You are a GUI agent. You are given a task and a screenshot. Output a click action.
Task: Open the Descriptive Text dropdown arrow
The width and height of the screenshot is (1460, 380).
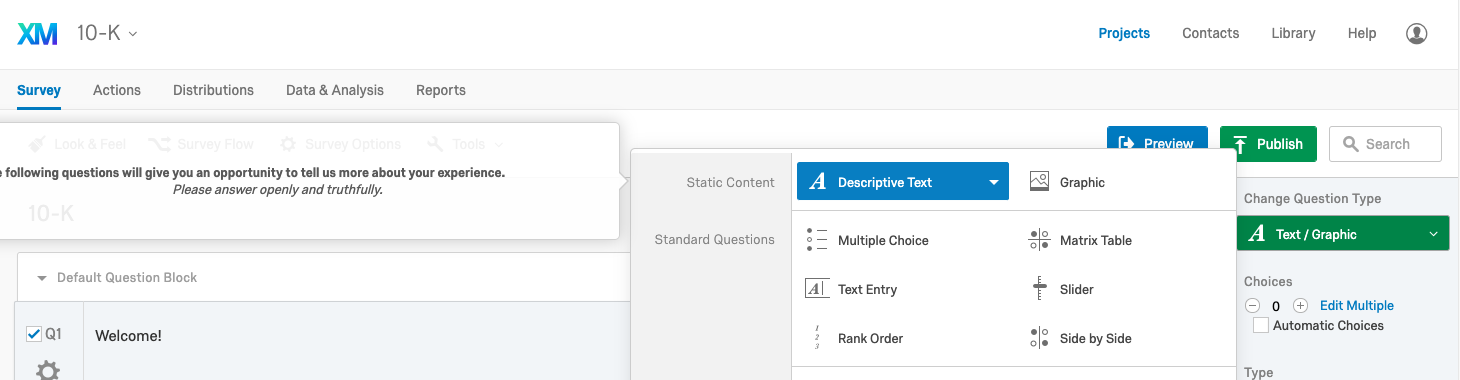[994, 183]
